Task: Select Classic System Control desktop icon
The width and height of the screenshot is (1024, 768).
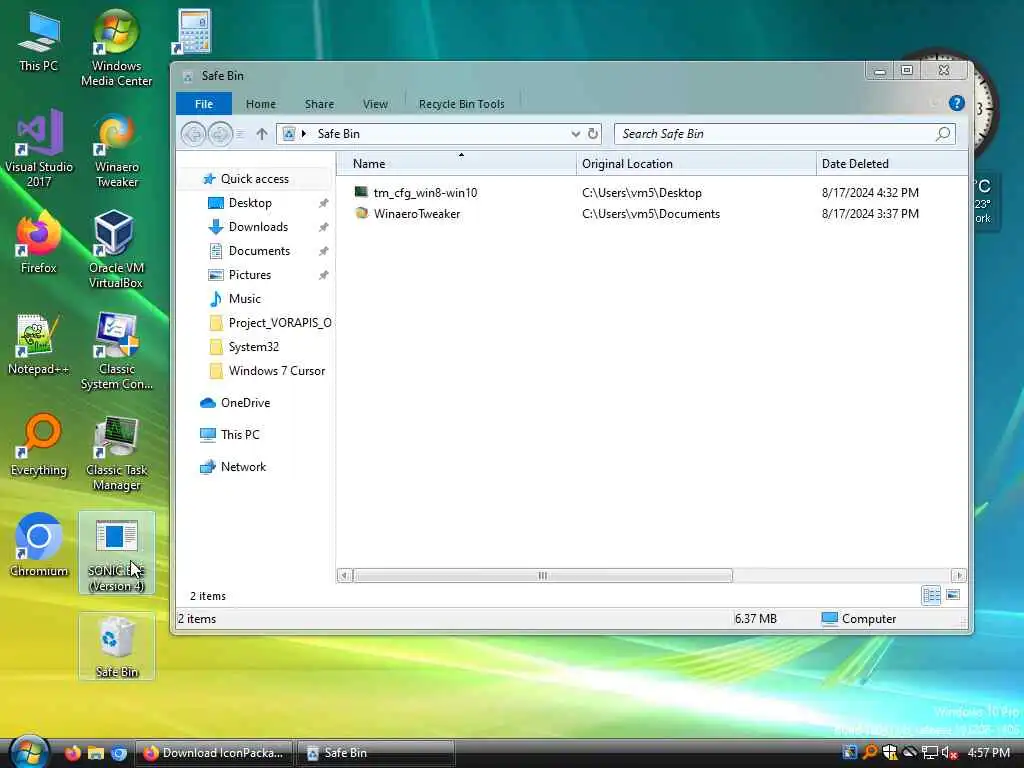Action: point(116,351)
